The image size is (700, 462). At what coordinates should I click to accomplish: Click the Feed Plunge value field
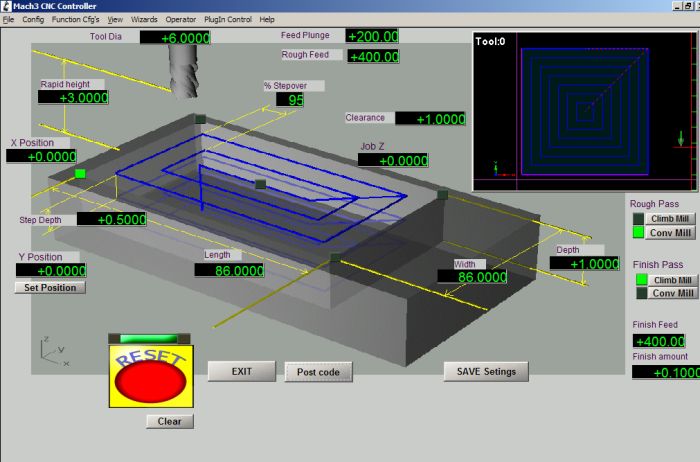coord(372,36)
